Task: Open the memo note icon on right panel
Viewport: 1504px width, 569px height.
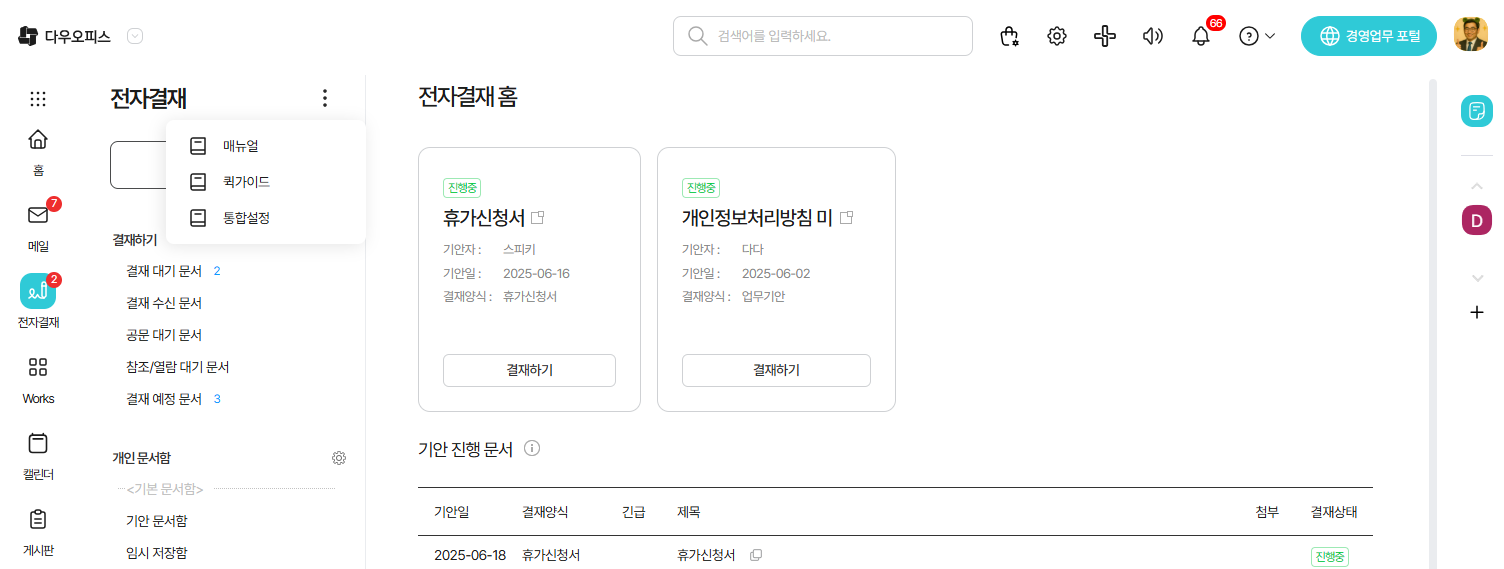Action: click(x=1476, y=111)
